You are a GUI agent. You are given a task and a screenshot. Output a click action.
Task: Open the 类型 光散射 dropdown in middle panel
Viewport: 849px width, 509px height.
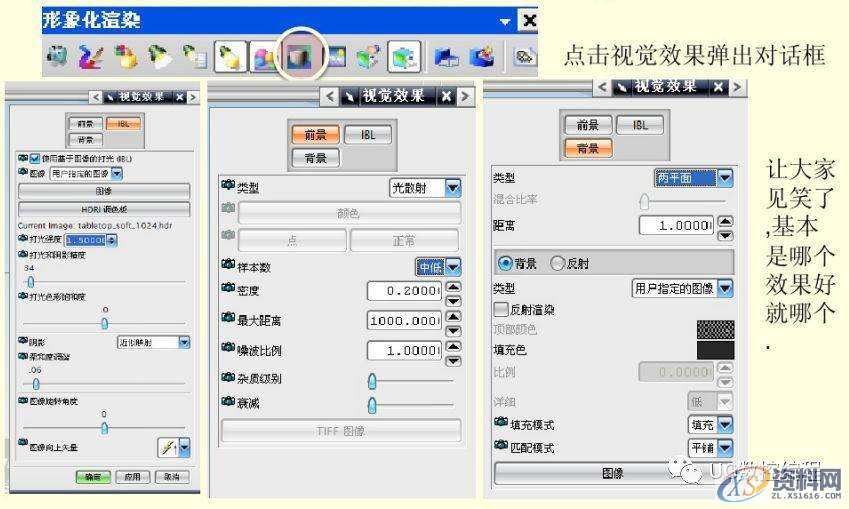453,188
